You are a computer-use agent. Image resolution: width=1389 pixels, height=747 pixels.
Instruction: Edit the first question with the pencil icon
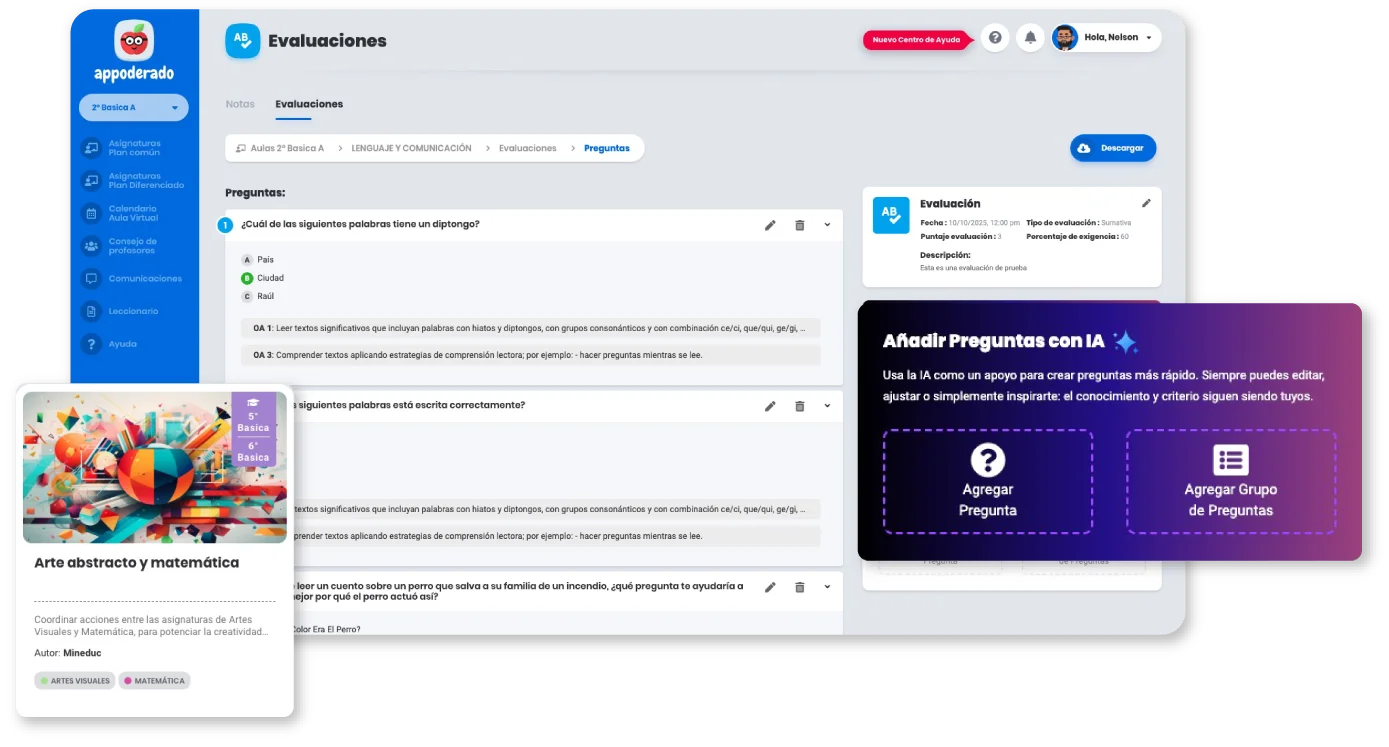(770, 225)
